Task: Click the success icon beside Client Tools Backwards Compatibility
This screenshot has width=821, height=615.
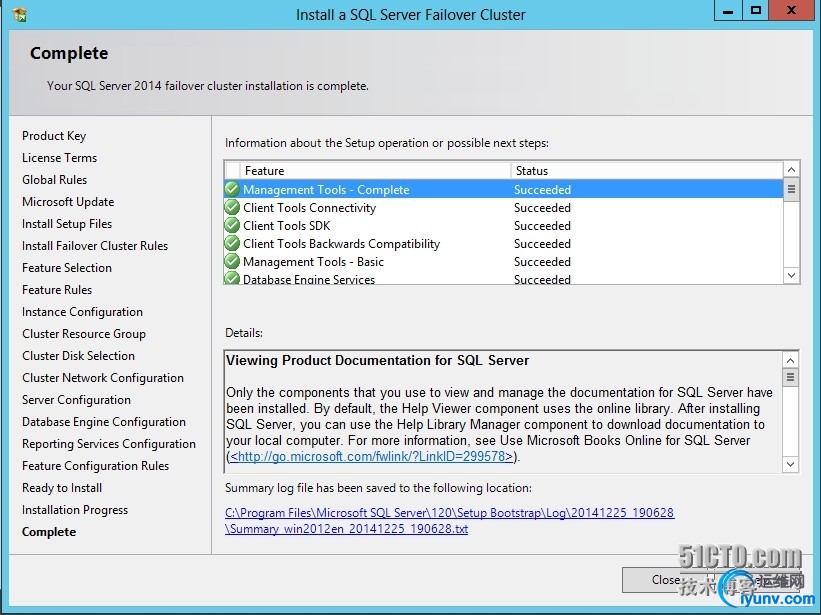Action: (232, 243)
